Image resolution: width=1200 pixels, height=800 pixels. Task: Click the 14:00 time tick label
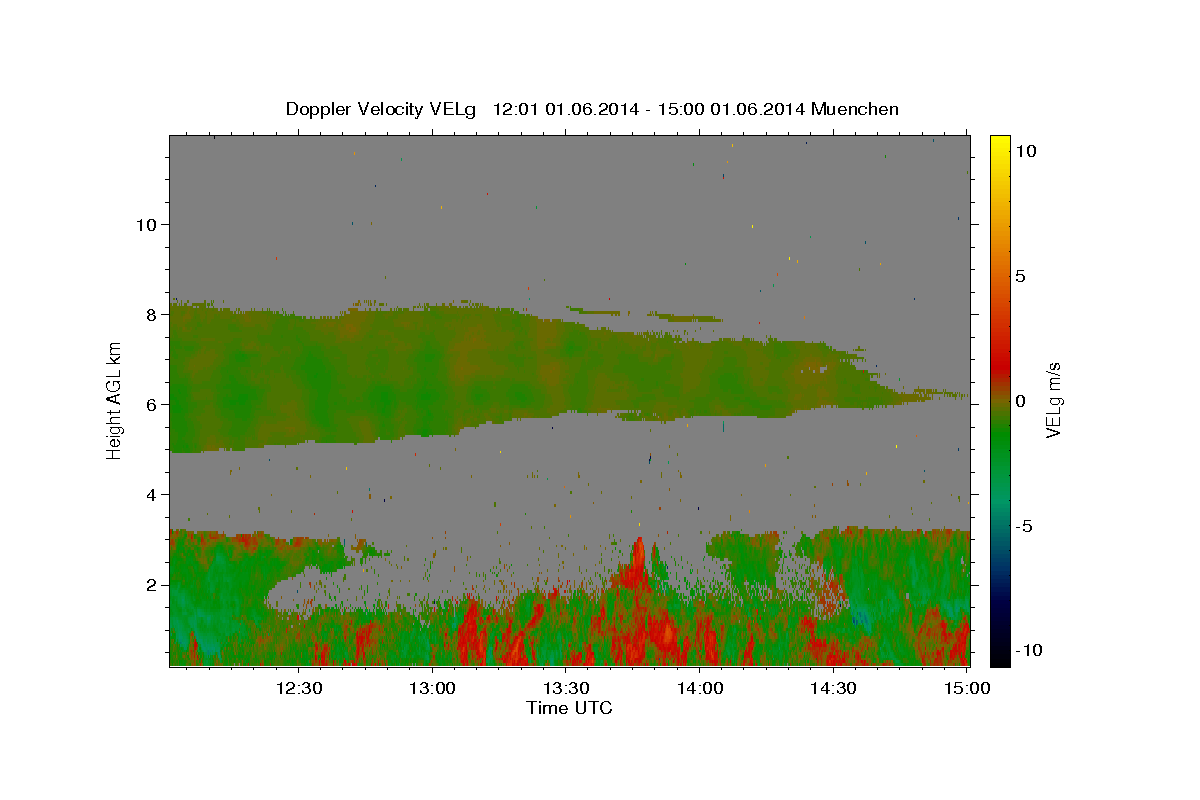coord(700,688)
